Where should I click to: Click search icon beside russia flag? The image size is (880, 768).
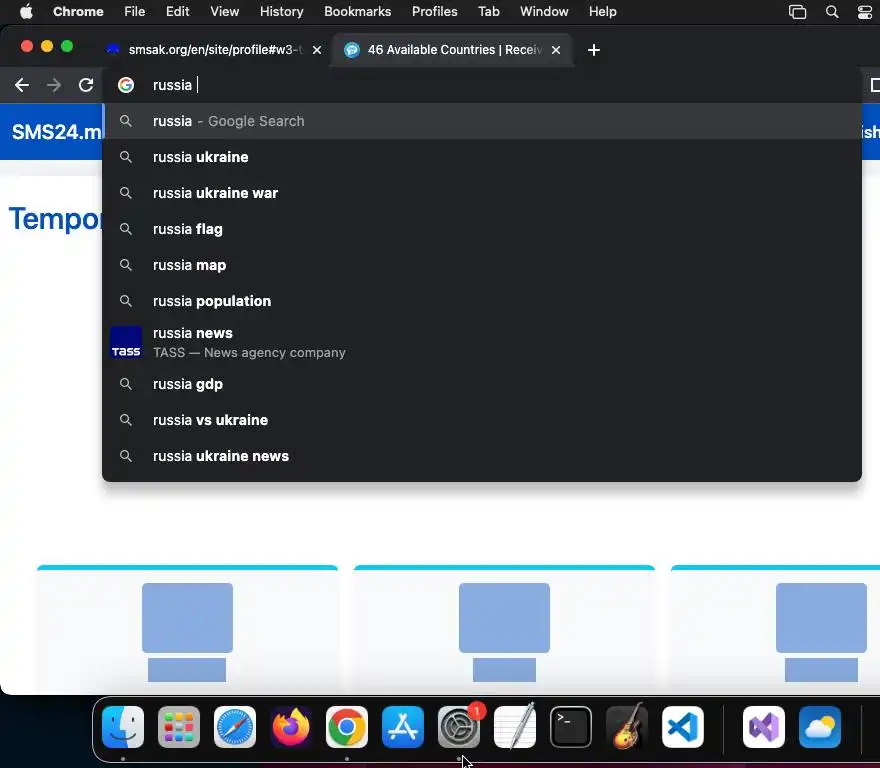[126, 229]
